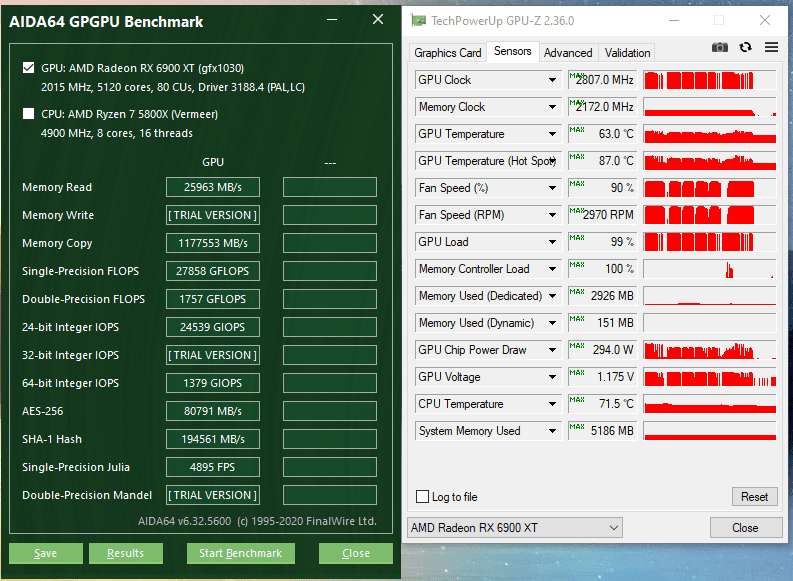Image resolution: width=793 pixels, height=581 pixels.
Task: Click the Memory Read result 25963 MB/s
Action: [x=213, y=187]
